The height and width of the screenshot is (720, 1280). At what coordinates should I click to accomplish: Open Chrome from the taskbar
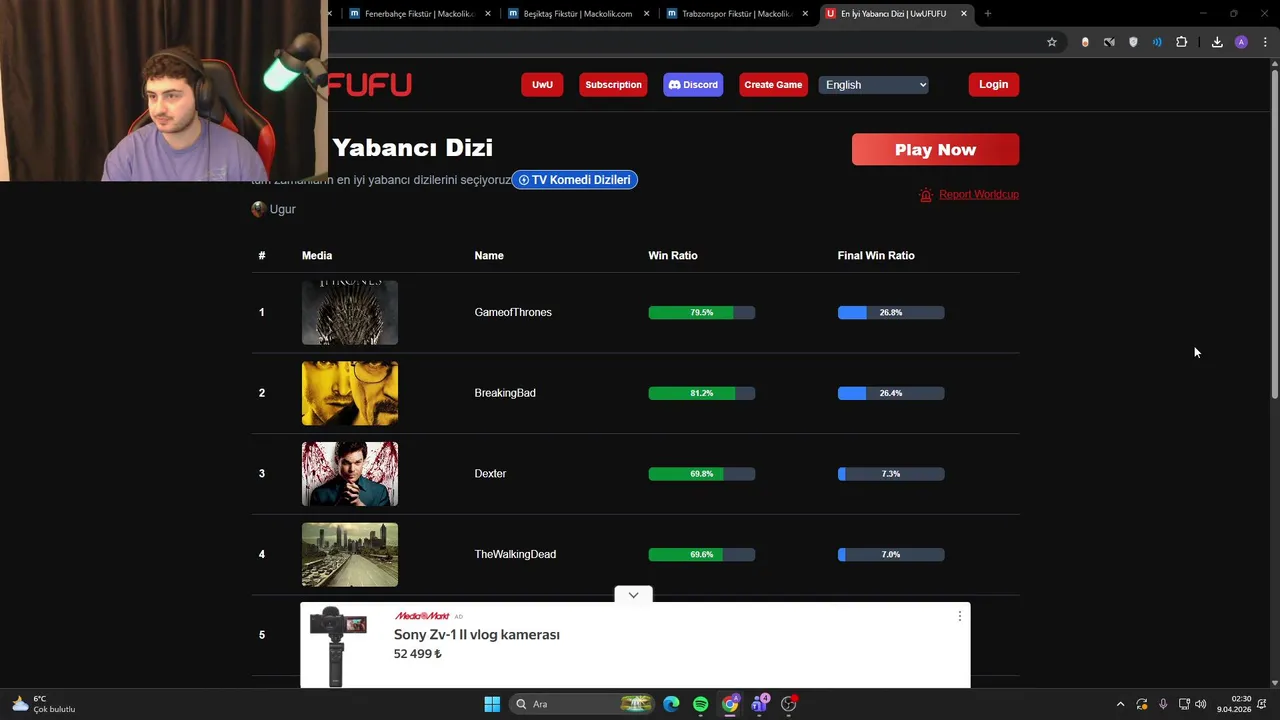(x=730, y=704)
